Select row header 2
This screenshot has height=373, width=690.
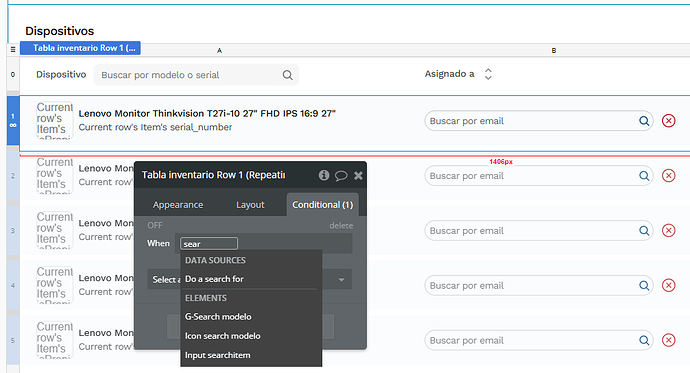tap(13, 176)
